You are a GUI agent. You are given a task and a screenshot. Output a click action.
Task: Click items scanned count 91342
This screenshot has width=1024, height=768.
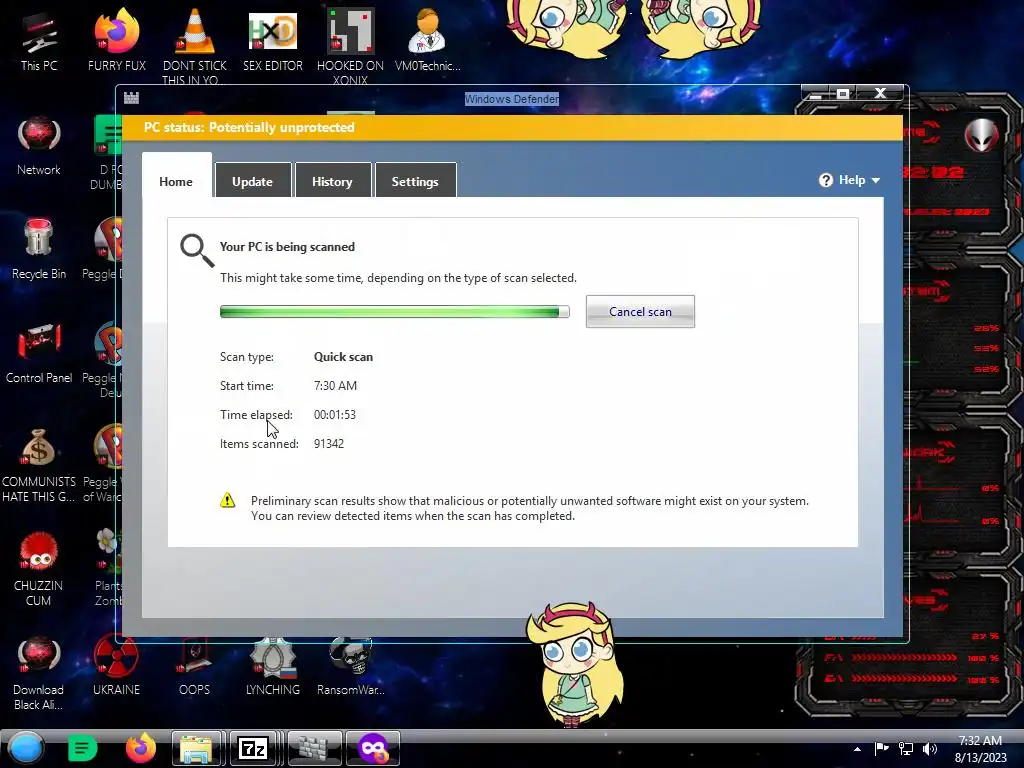click(328, 443)
